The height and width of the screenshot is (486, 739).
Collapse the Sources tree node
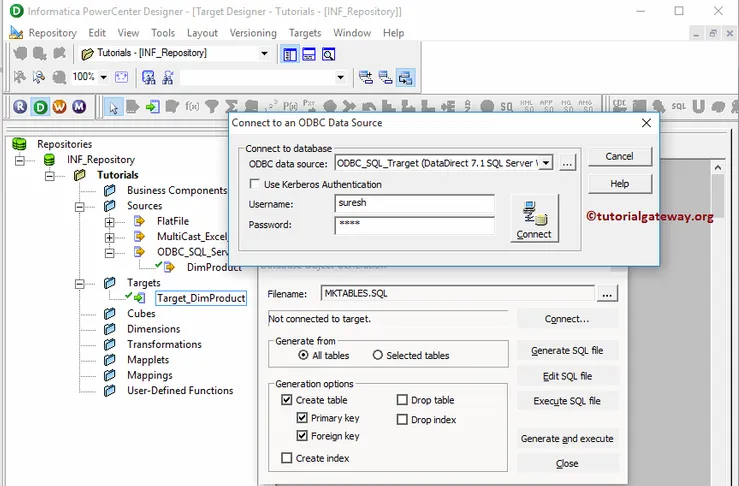pos(80,206)
